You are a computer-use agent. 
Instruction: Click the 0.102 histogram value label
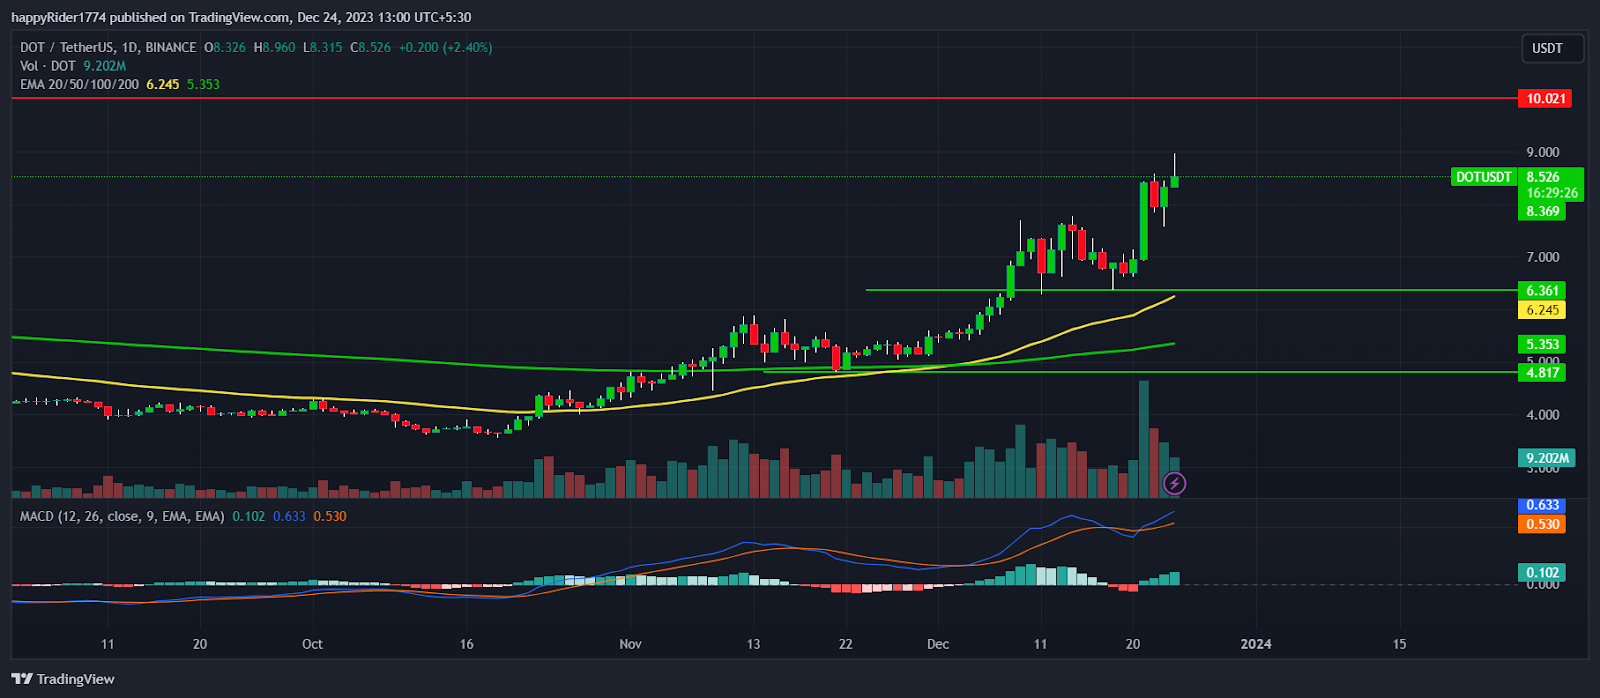pos(1541,573)
